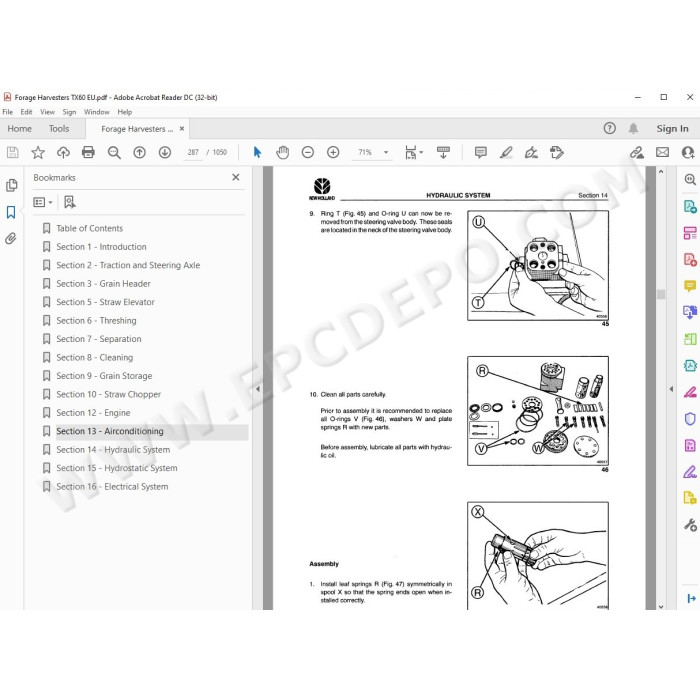Open Section 10 - Straw Chopper bookmark

pos(108,394)
